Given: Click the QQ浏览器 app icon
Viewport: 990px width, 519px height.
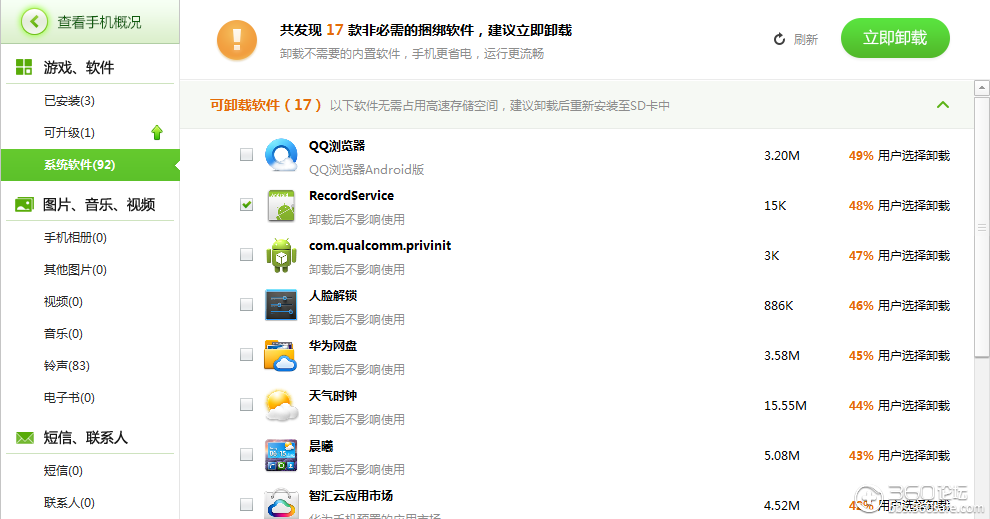Looking at the screenshot, I should tap(281, 155).
